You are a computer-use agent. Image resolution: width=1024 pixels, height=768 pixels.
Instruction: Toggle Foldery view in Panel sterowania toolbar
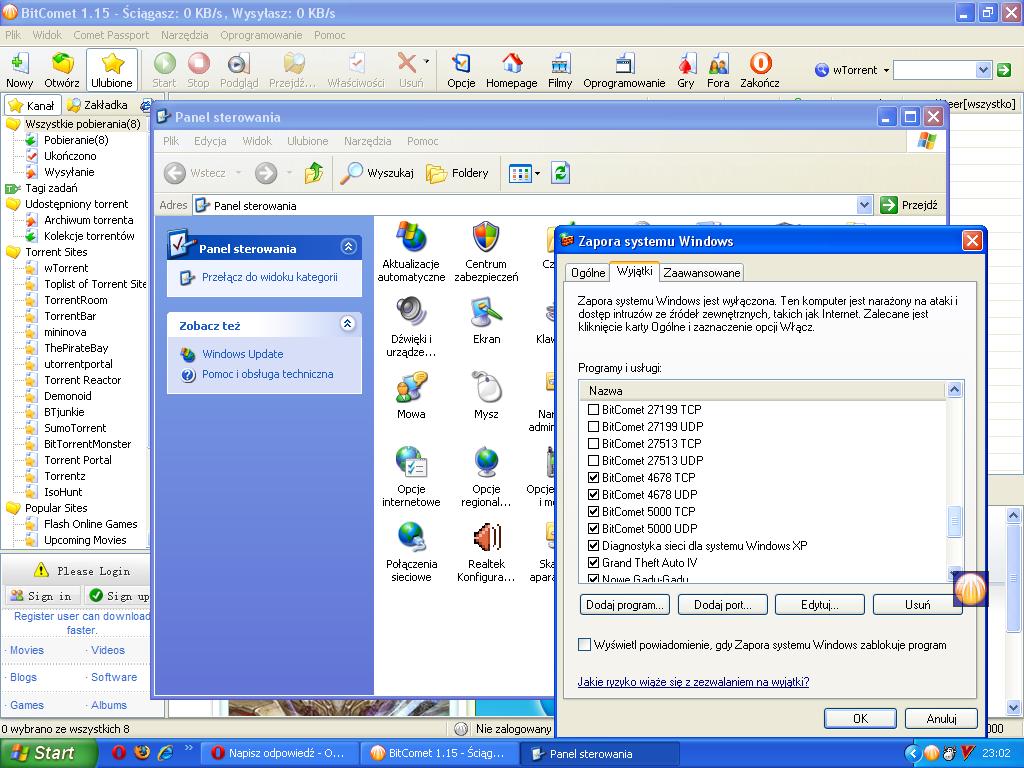457,173
